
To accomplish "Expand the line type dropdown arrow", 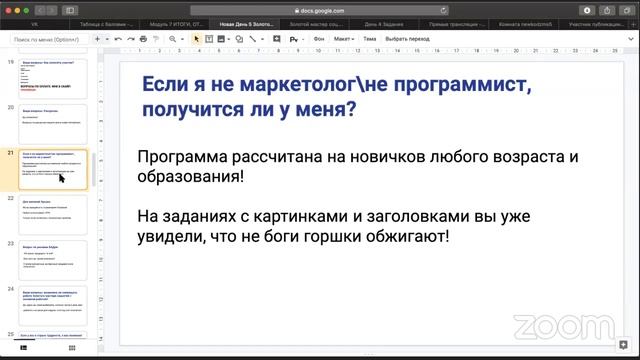I will 262,39.
